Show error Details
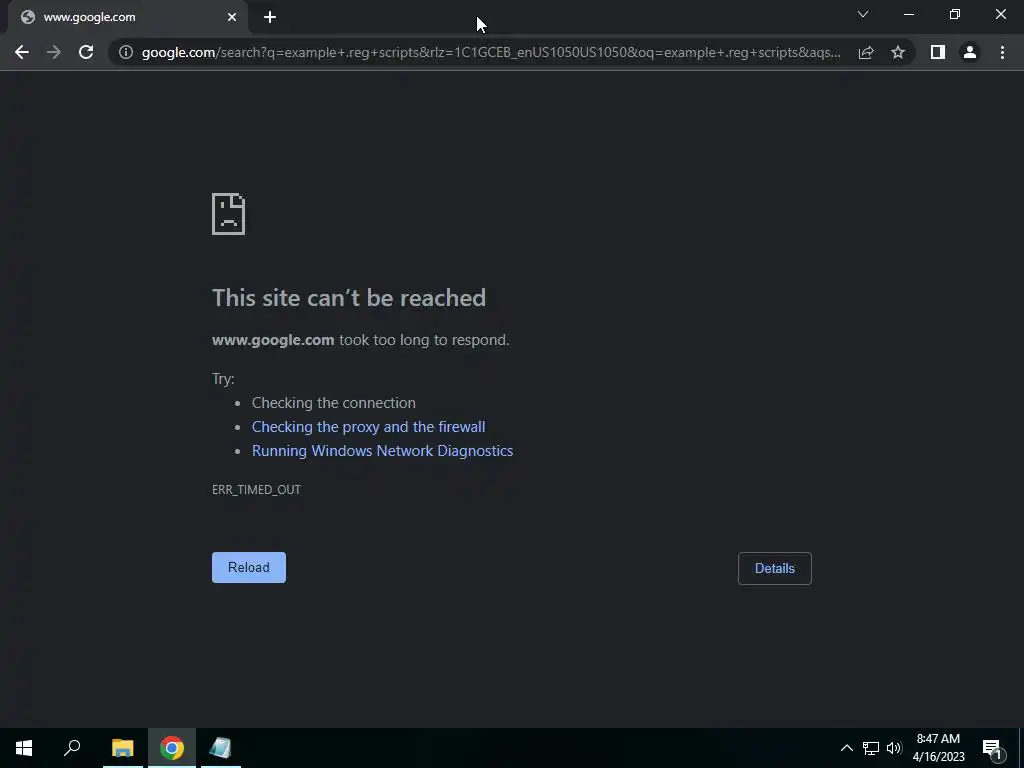Screen dimensions: 1024x768 tap(775, 568)
